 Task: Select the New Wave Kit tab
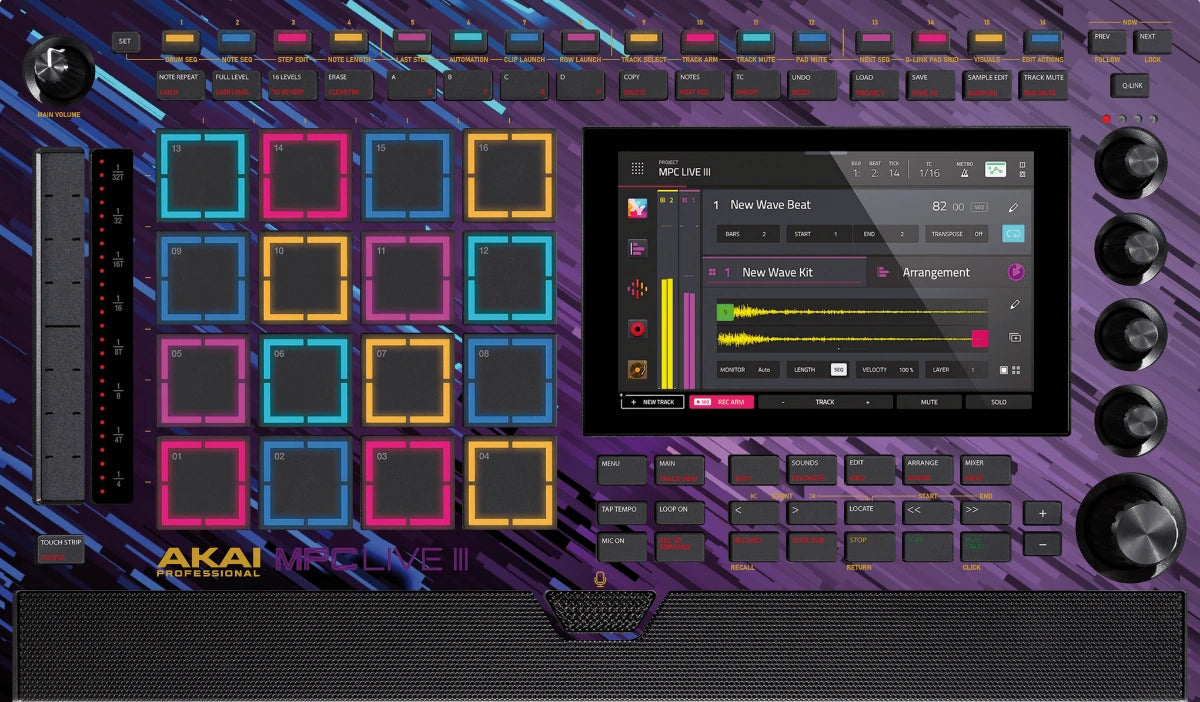click(x=784, y=272)
